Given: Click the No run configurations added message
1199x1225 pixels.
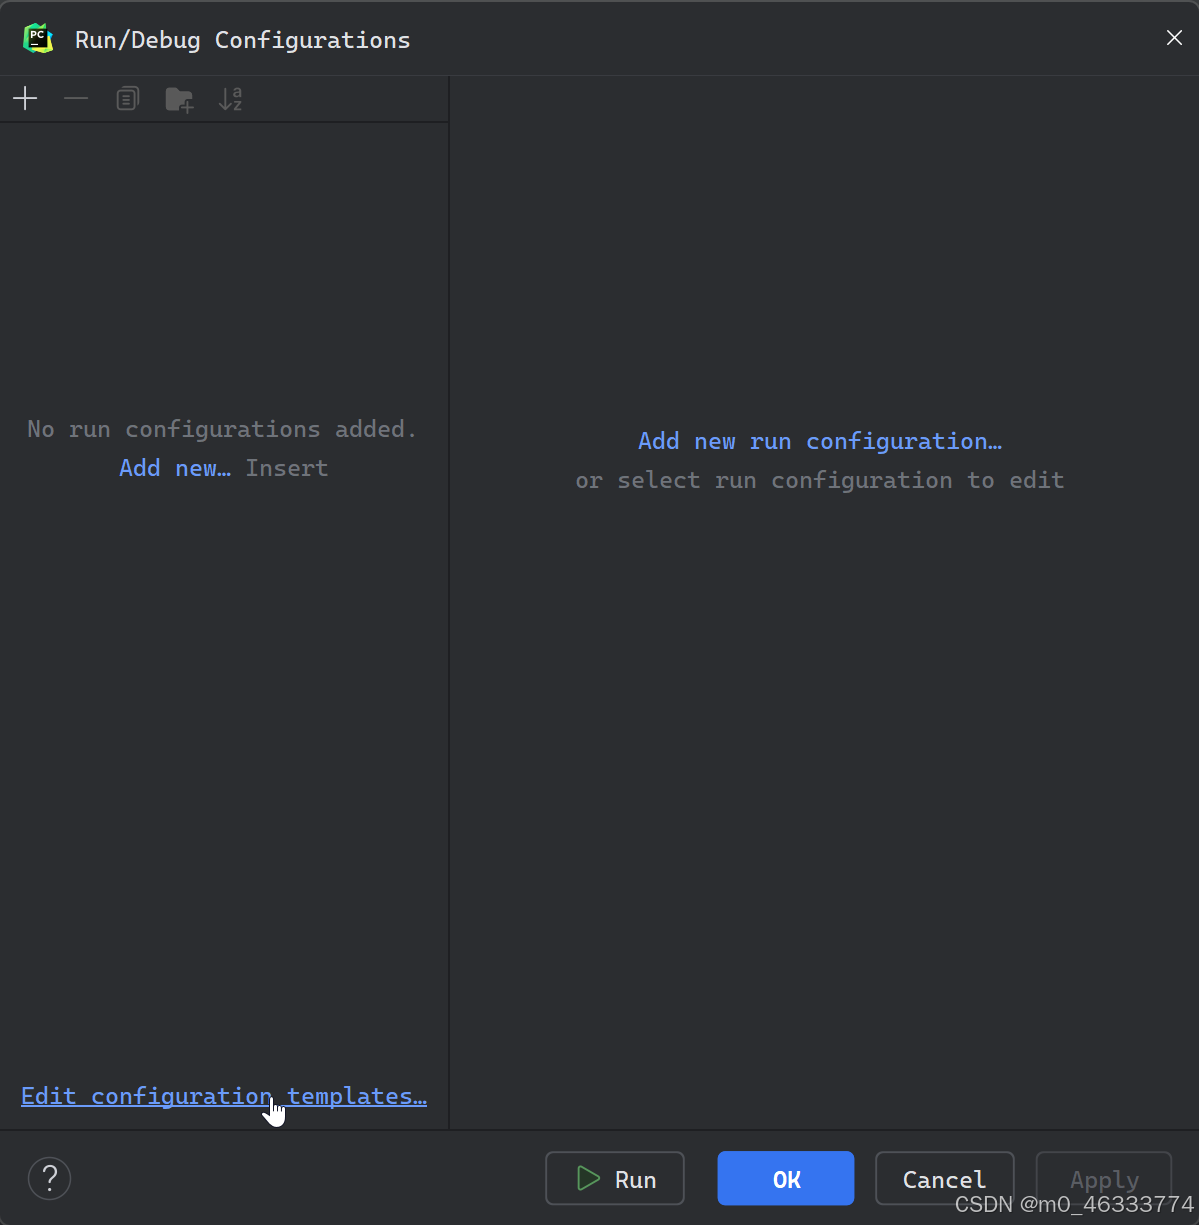Looking at the screenshot, I should click(221, 428).
